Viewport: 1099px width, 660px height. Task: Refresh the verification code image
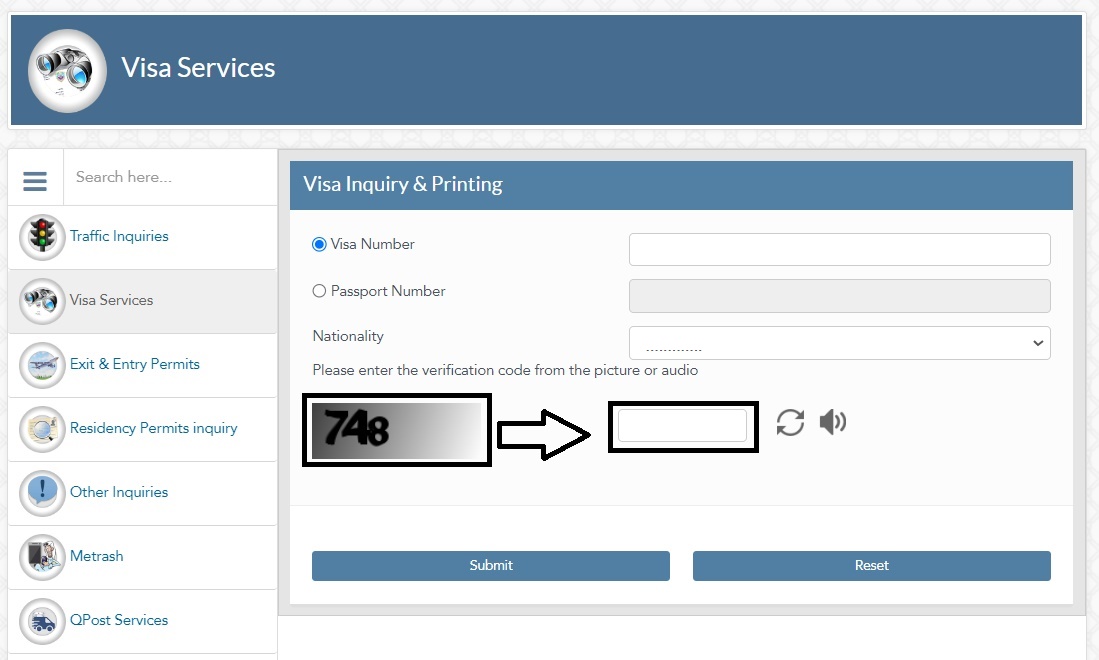pyautogui.click(x=790, y=423)
